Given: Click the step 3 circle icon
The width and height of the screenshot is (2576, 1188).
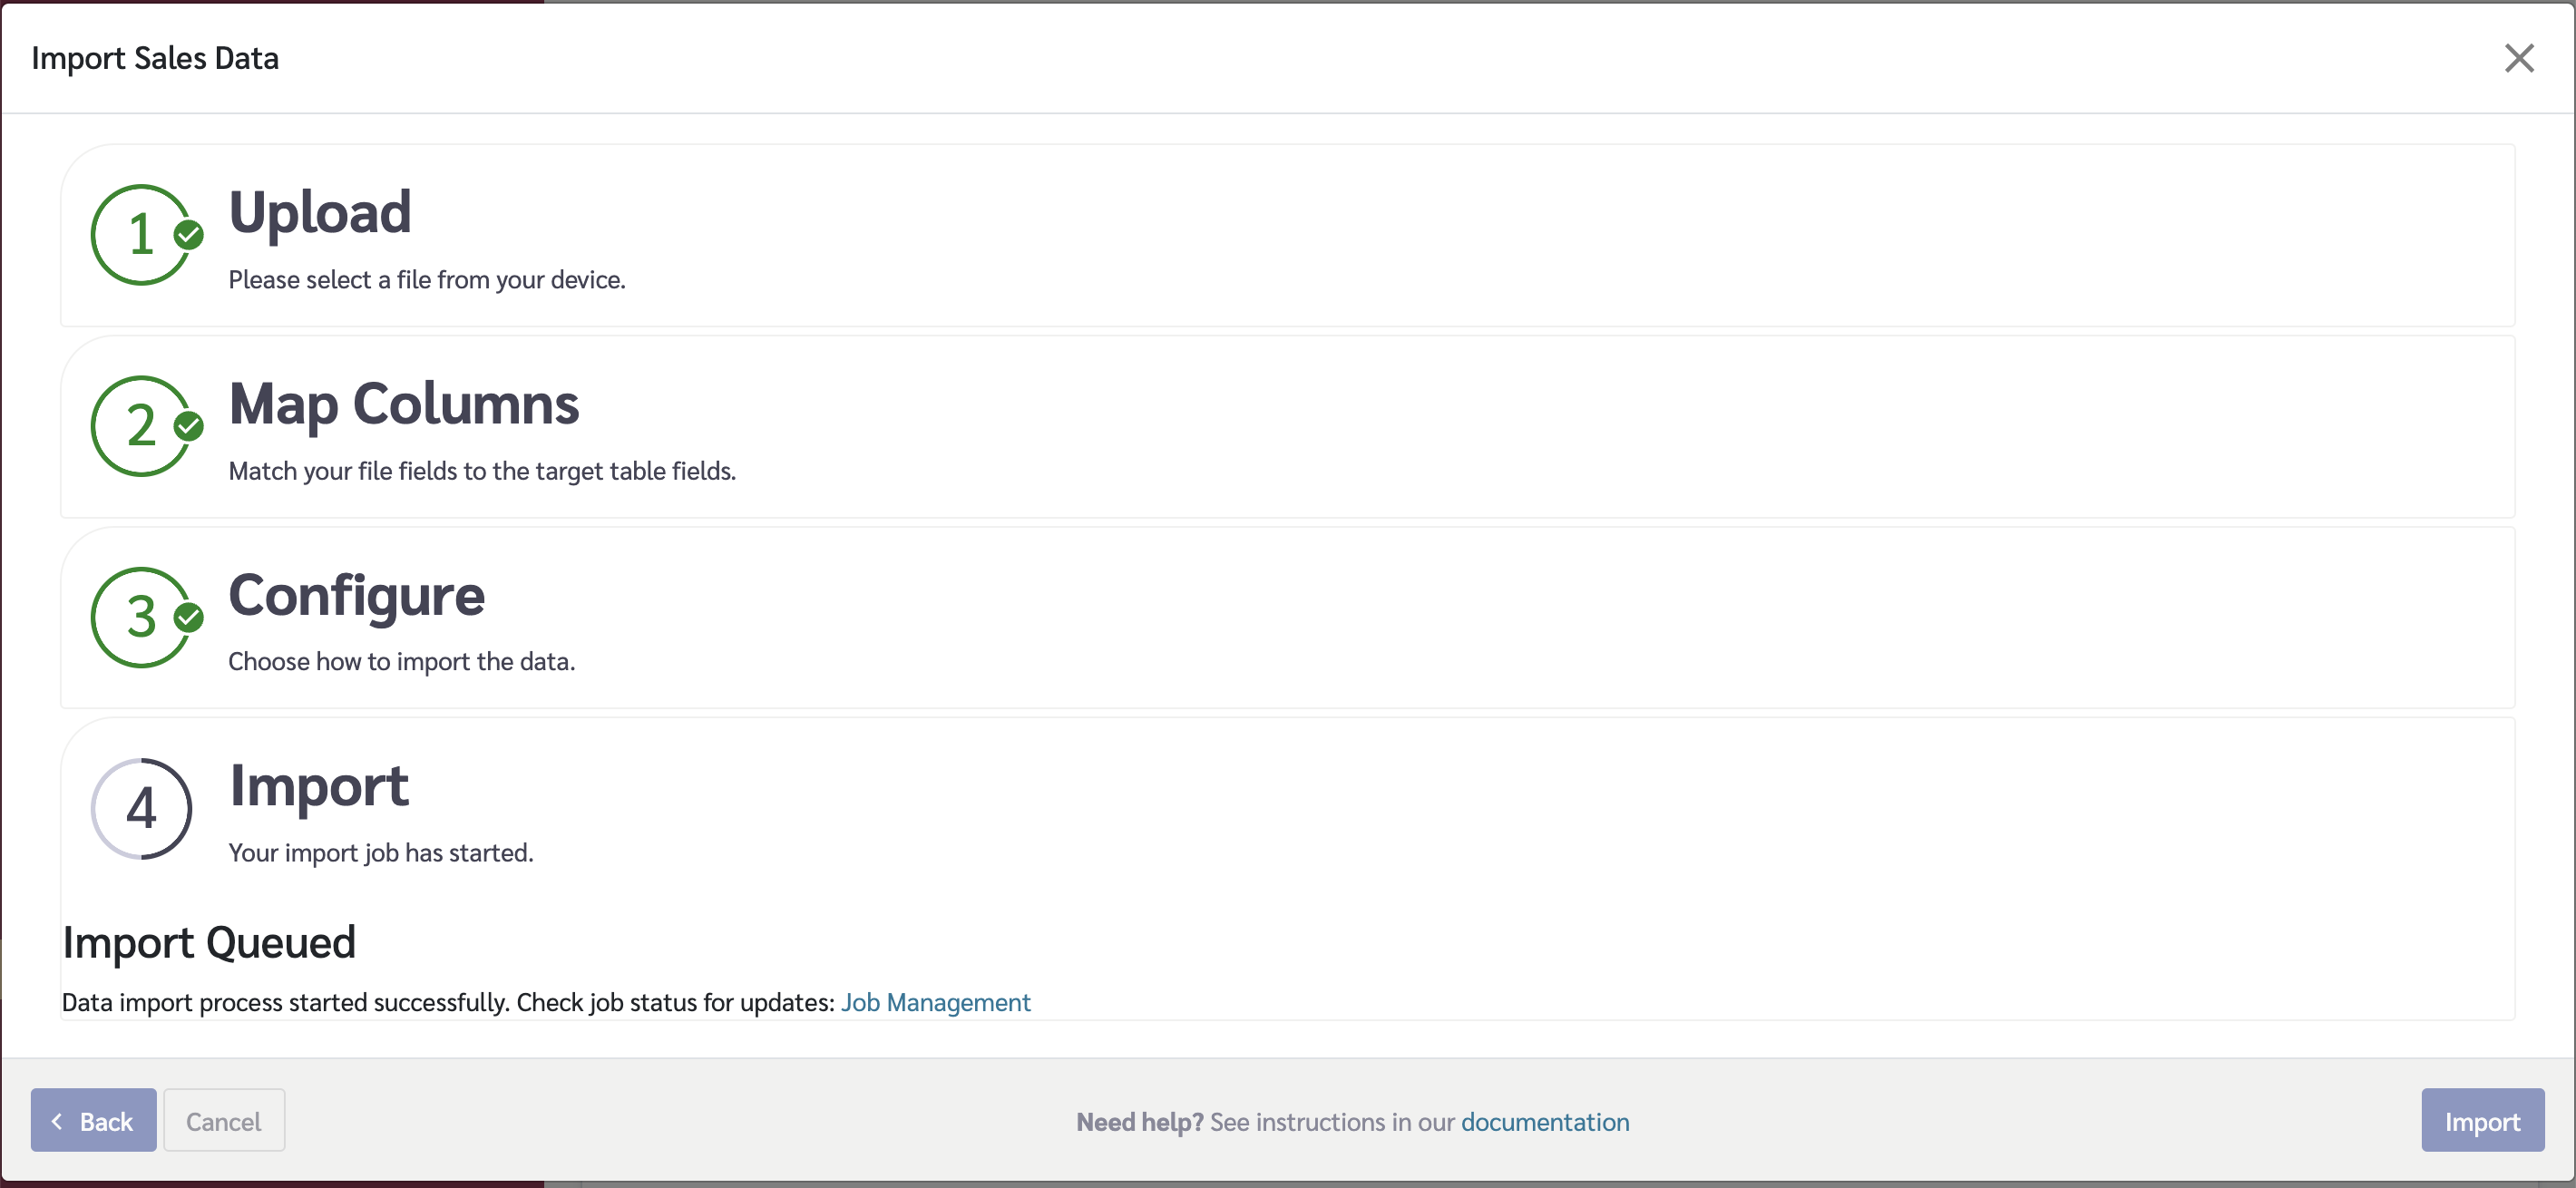Looking at the screenshot, I should 140,617.
